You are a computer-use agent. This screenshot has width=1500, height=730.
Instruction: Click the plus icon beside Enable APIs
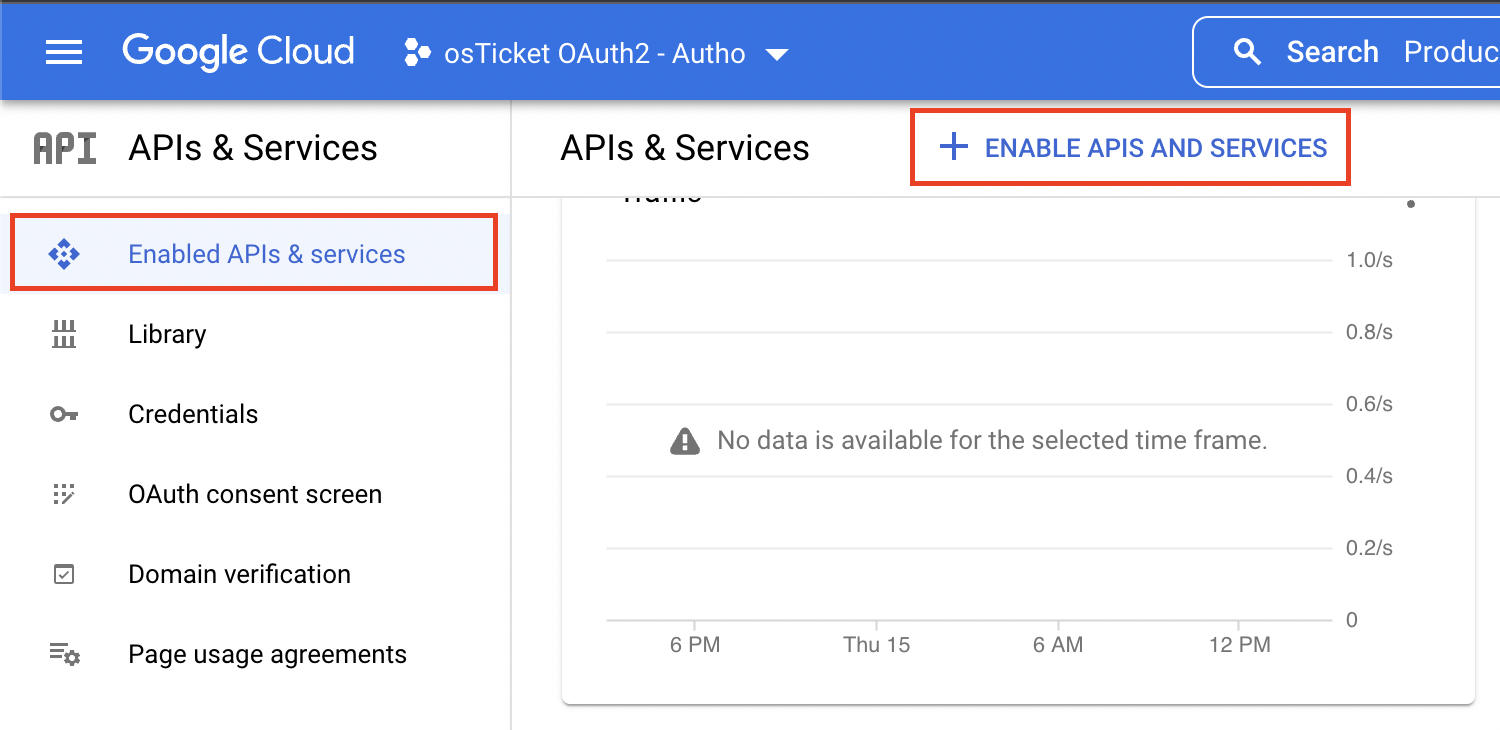954,148
